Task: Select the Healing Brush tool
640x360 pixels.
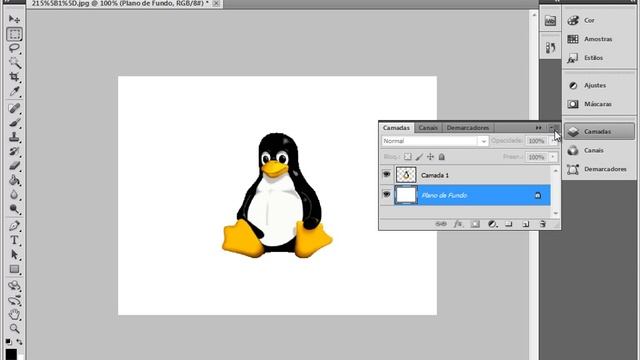Action: tap(14, 108)
